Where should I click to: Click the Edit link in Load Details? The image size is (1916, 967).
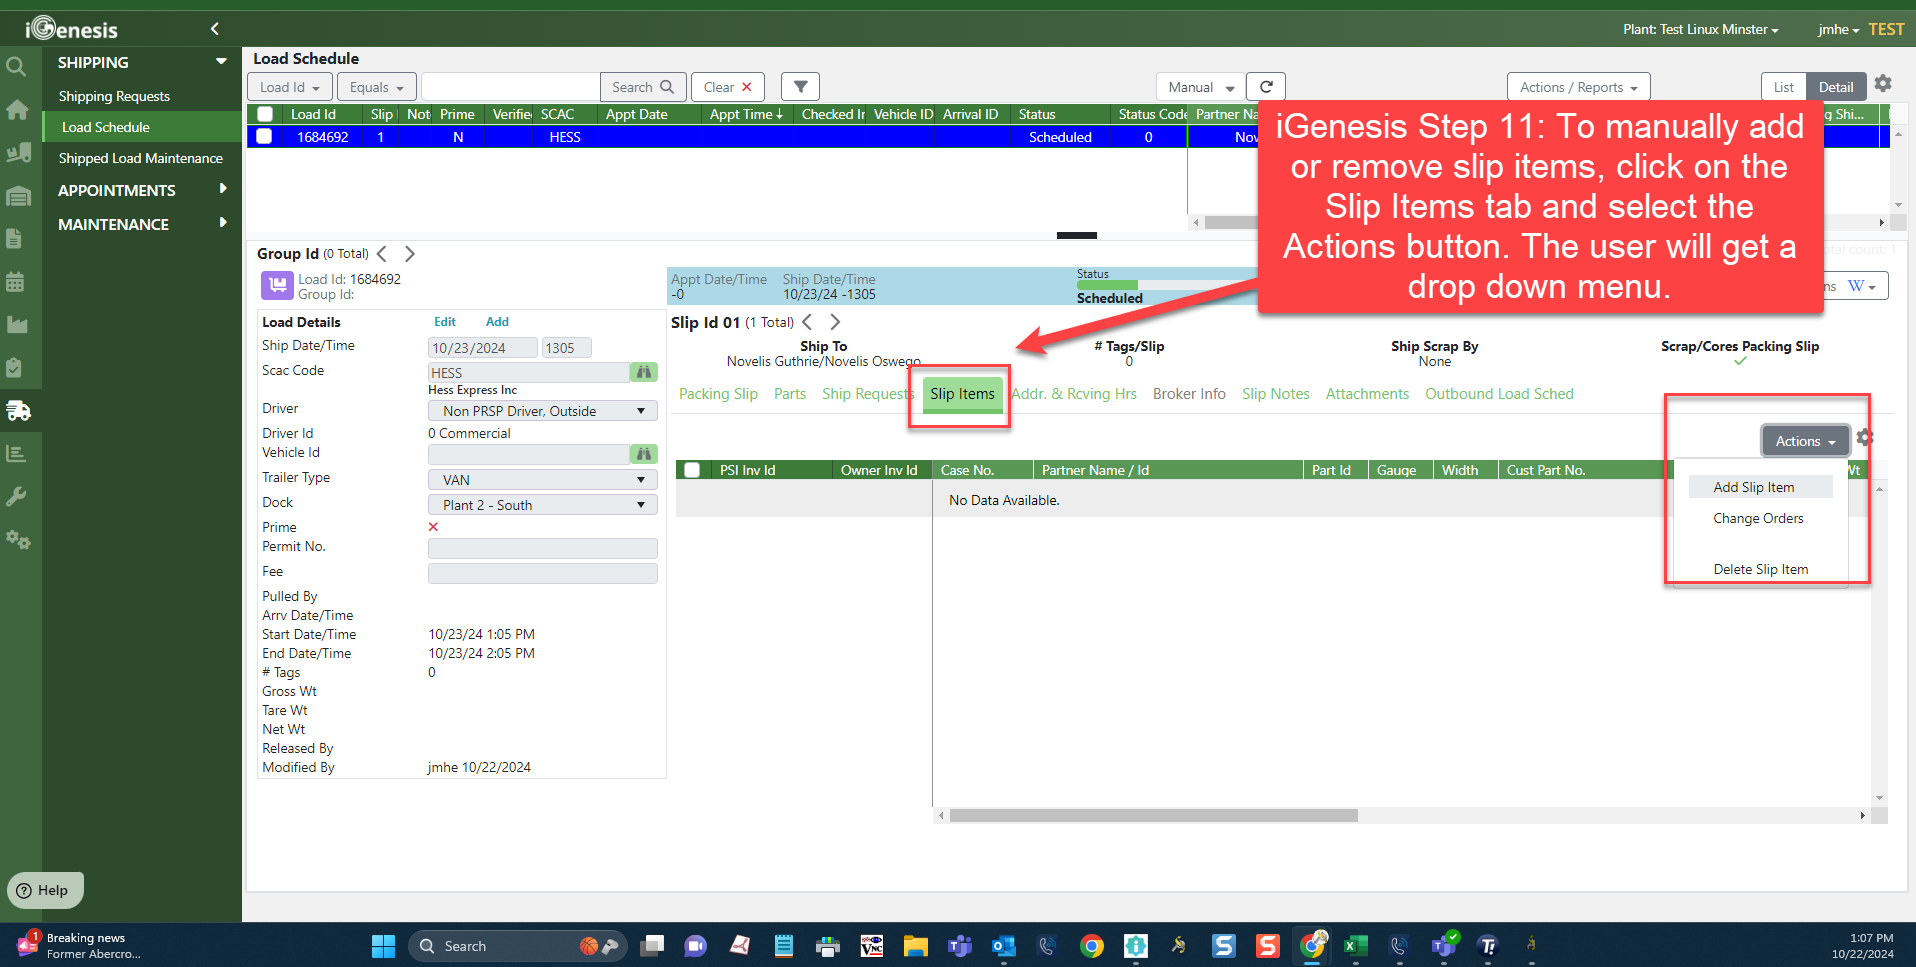click(445, 322)
